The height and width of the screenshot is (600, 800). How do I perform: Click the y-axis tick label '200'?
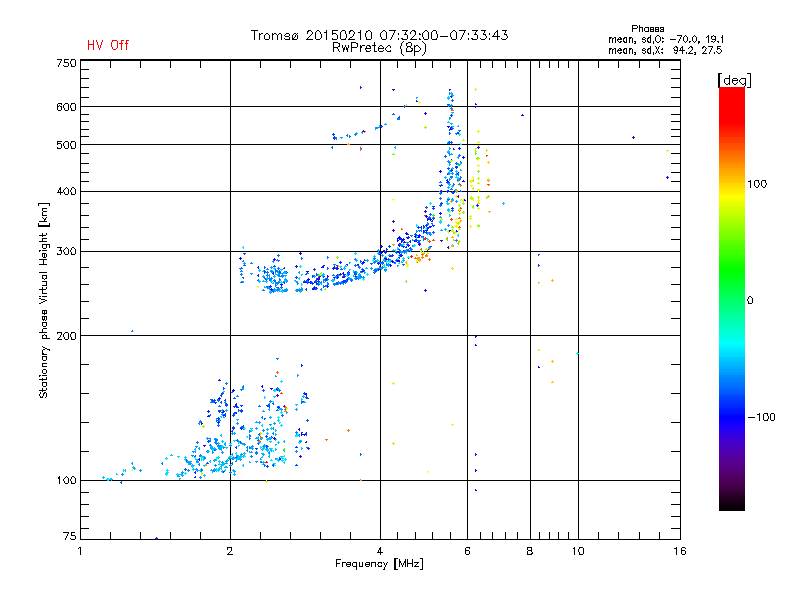point(66,336)
